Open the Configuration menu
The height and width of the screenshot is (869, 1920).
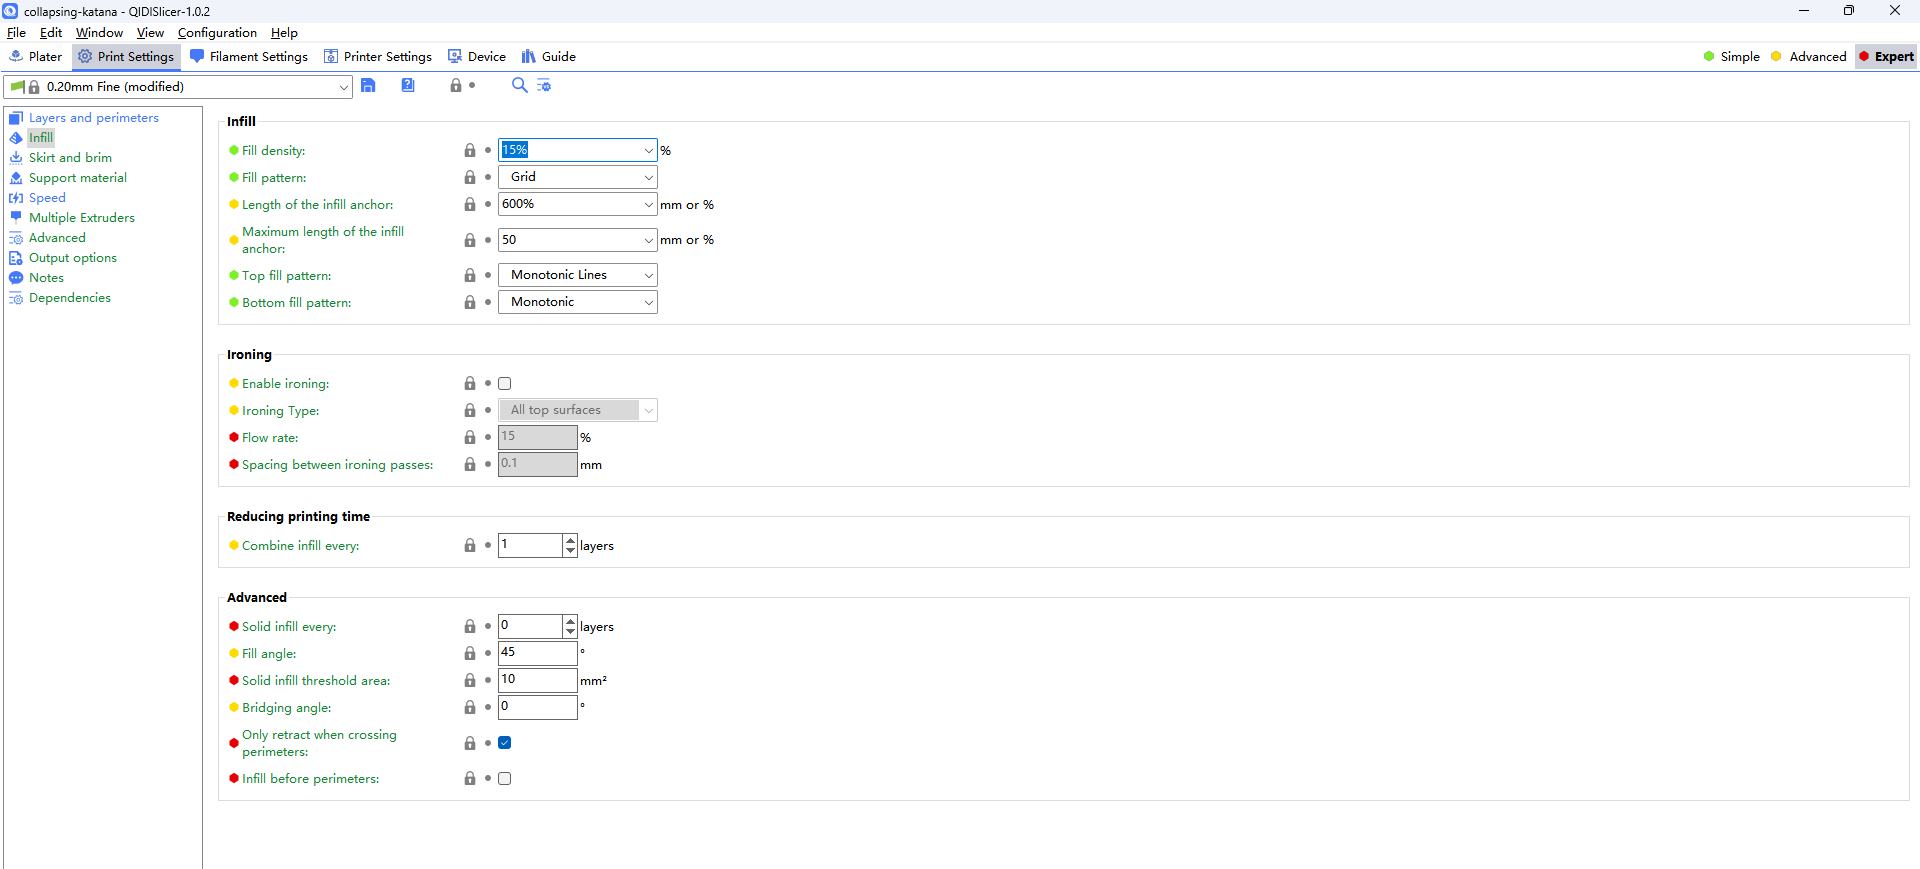click(x=217, y=33)
